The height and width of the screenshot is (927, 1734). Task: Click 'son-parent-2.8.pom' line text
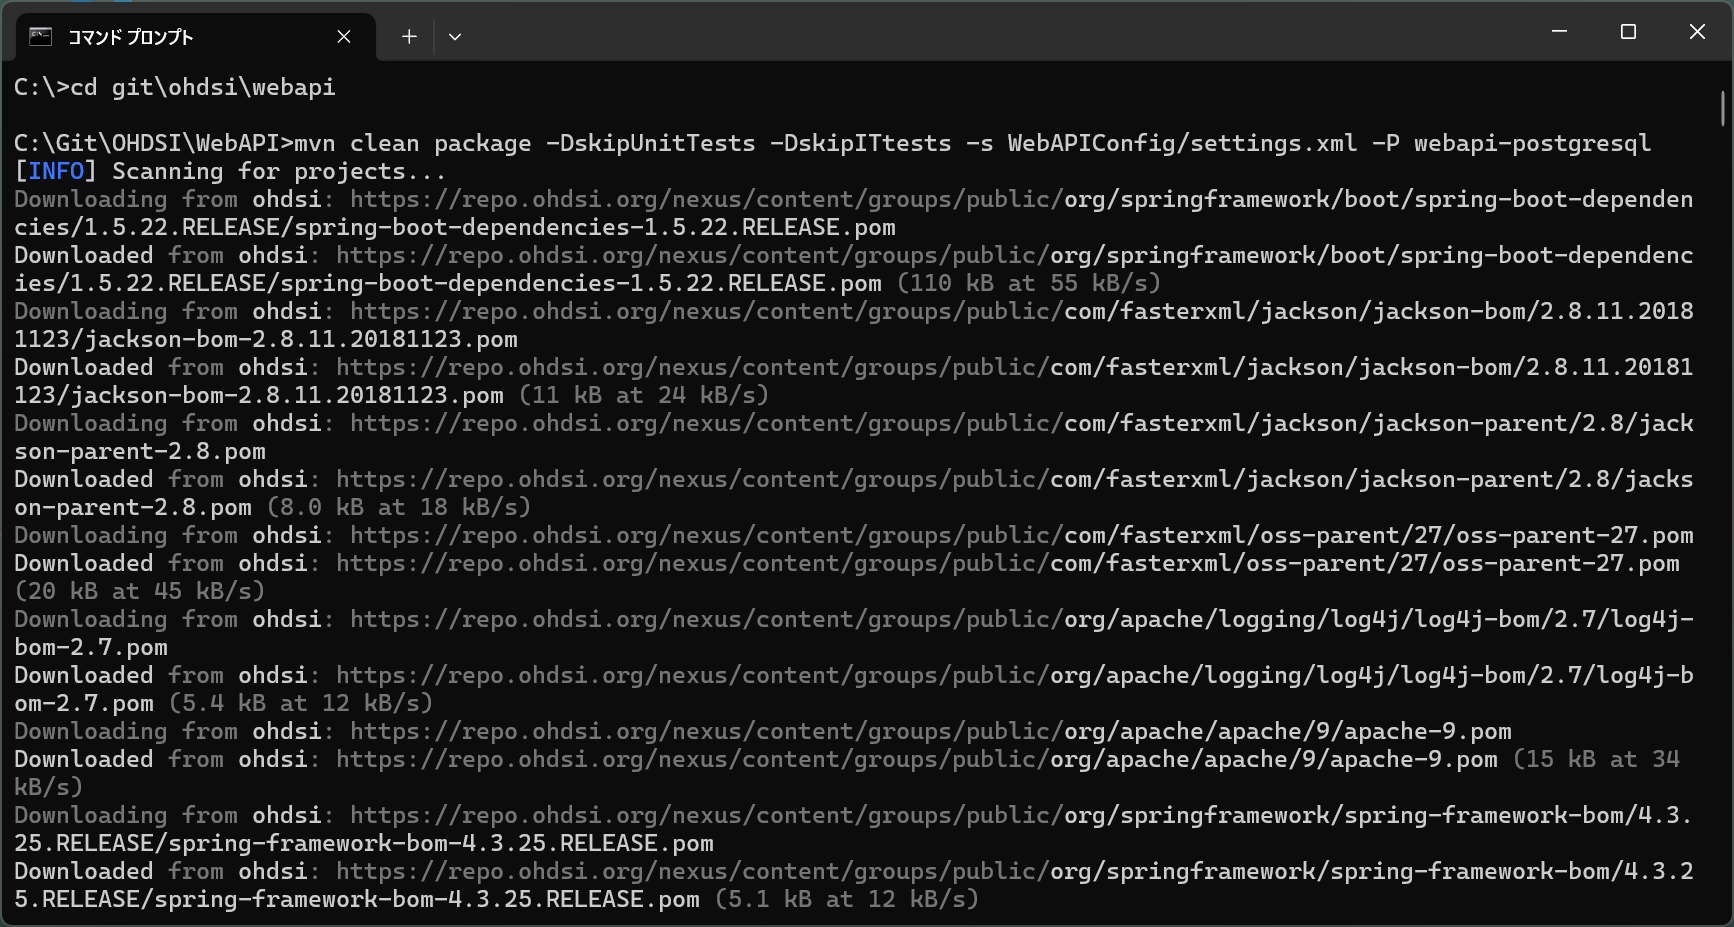tap(140, 451)
